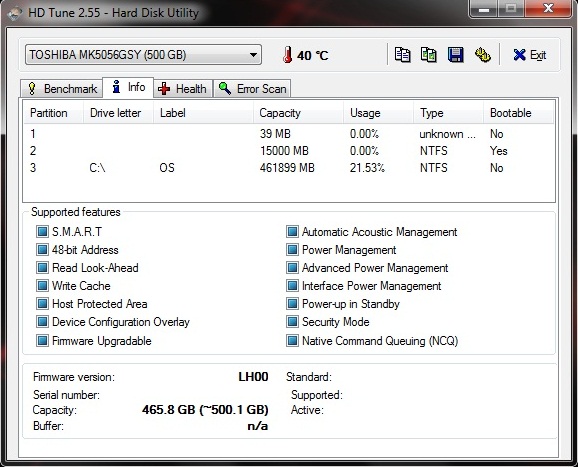Click the red cross Health tab icon
The height and width of the screenshot is (467, 578).
[x=164, y=89]
